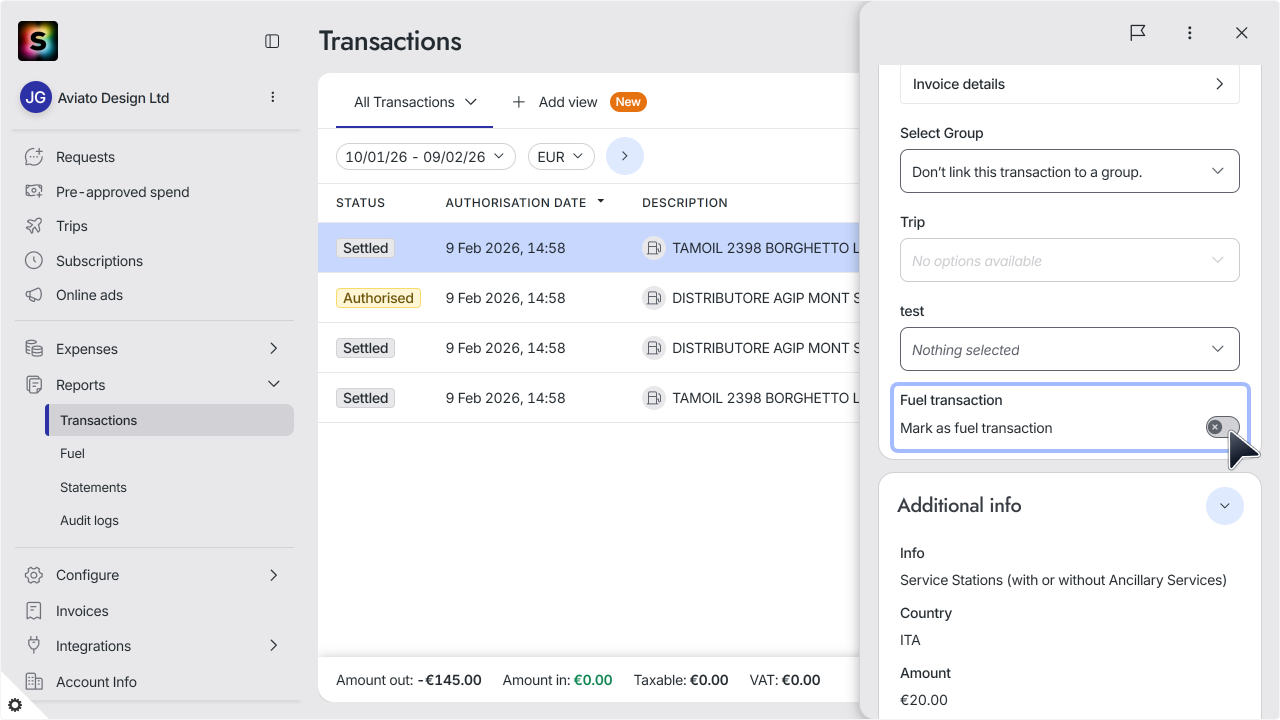Screen dimensions: 1280x720
Task: Click the Amount out total -€145.00
Action: click(x=447, y=680)
